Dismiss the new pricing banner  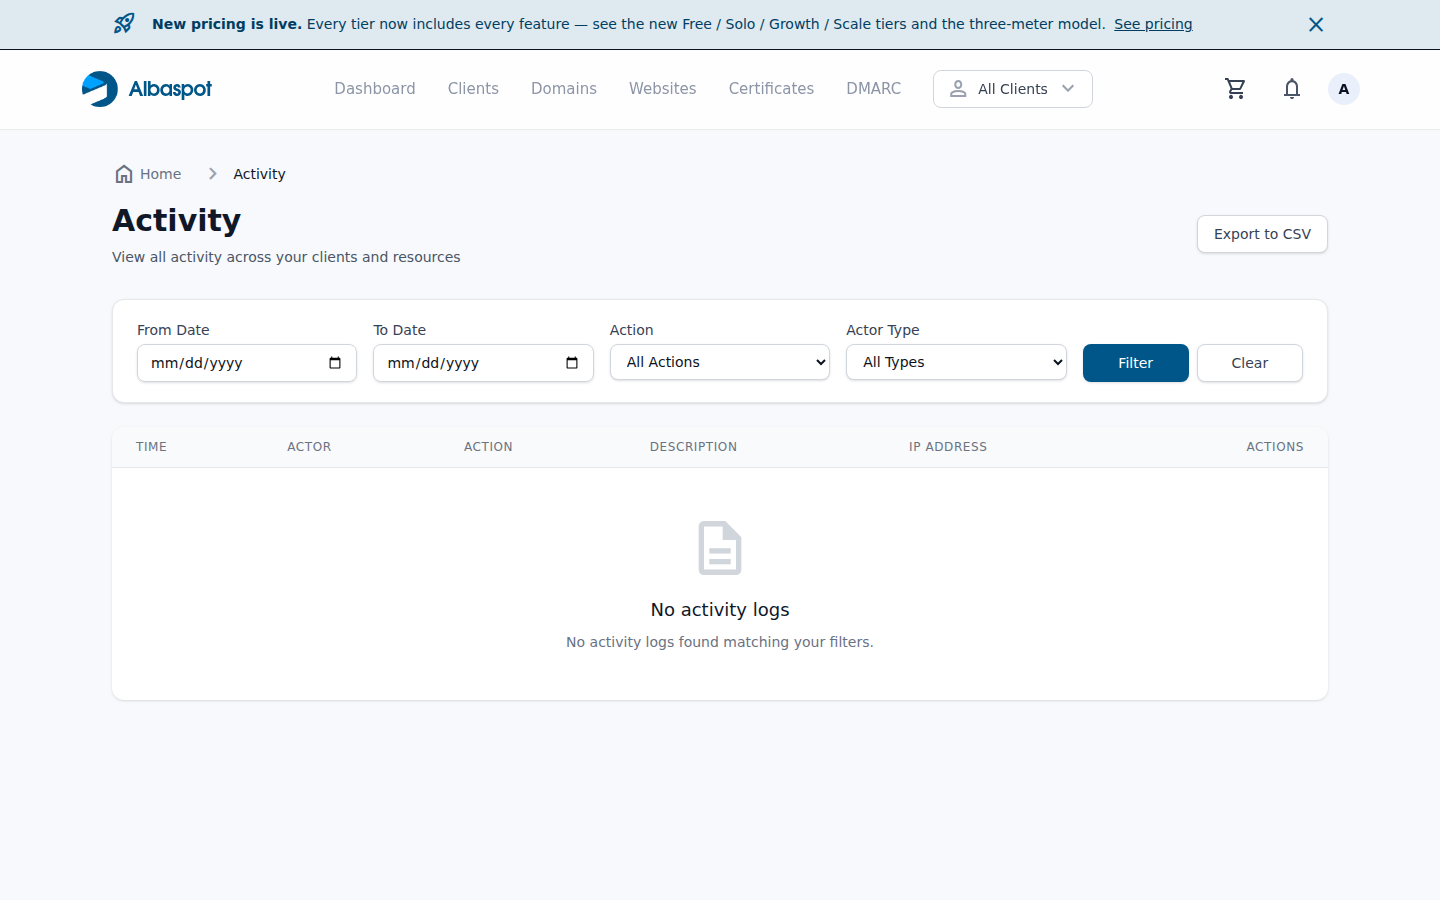pyautogui.click(x=1316, y=24)
